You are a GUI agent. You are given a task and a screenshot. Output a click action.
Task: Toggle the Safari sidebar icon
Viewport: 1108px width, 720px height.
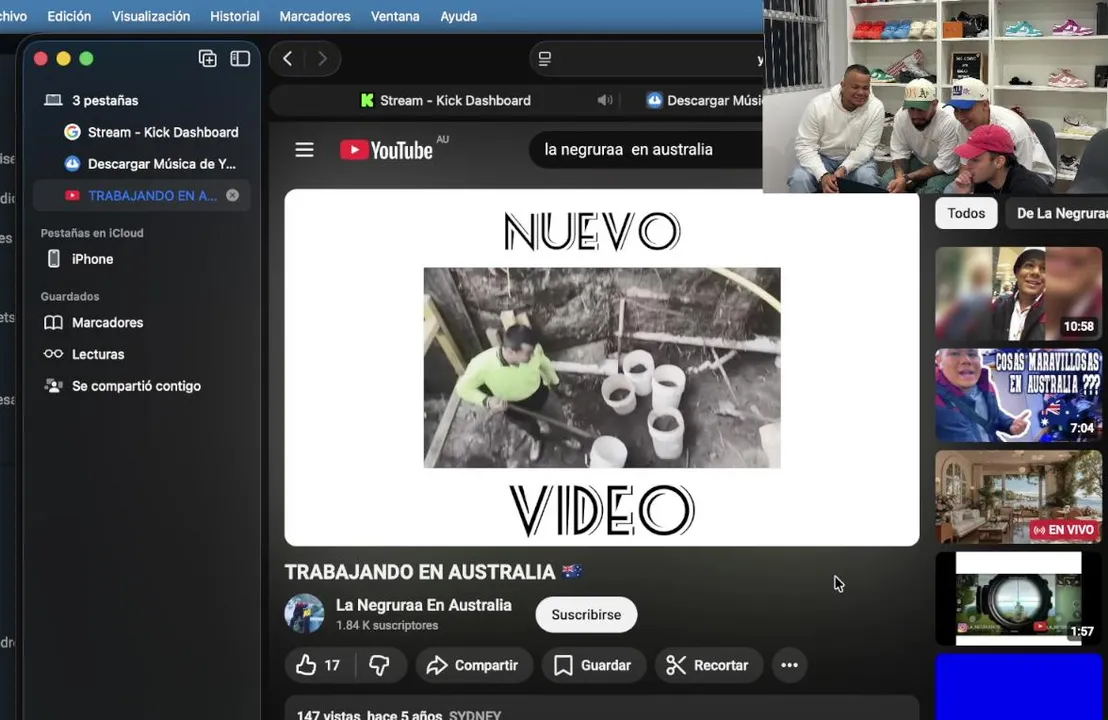coord(240,59)
